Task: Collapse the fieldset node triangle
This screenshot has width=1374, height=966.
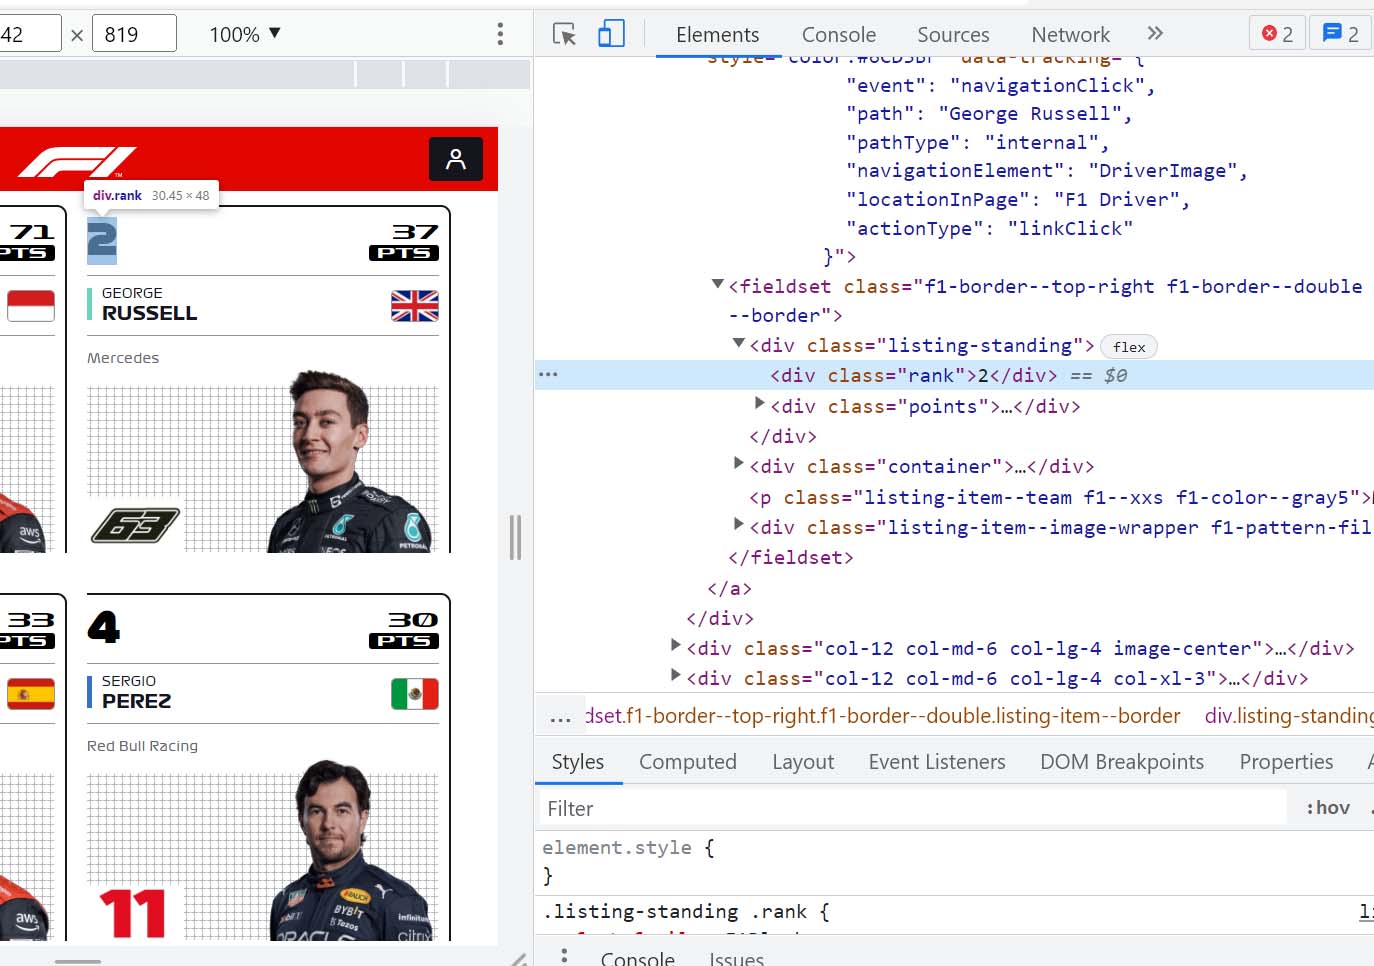Action: click(717, 285)
